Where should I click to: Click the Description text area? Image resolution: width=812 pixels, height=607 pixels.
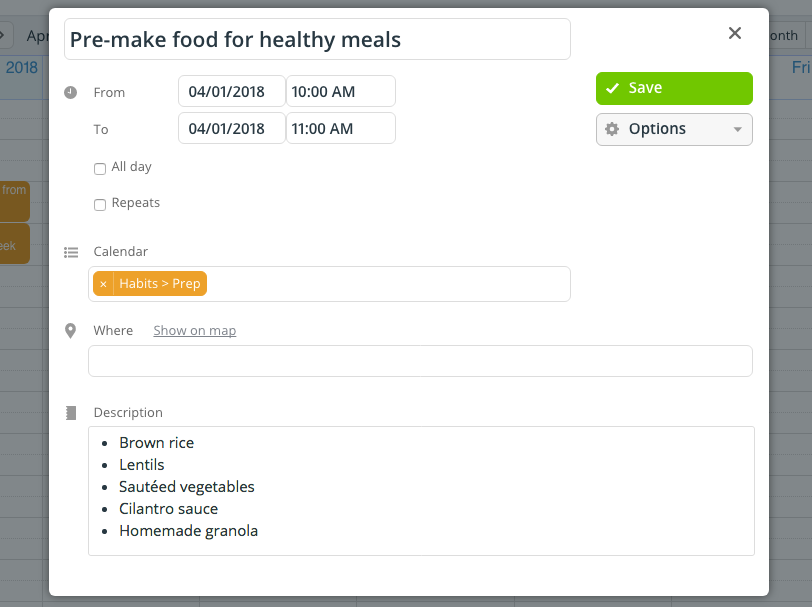tap(420, 490)
